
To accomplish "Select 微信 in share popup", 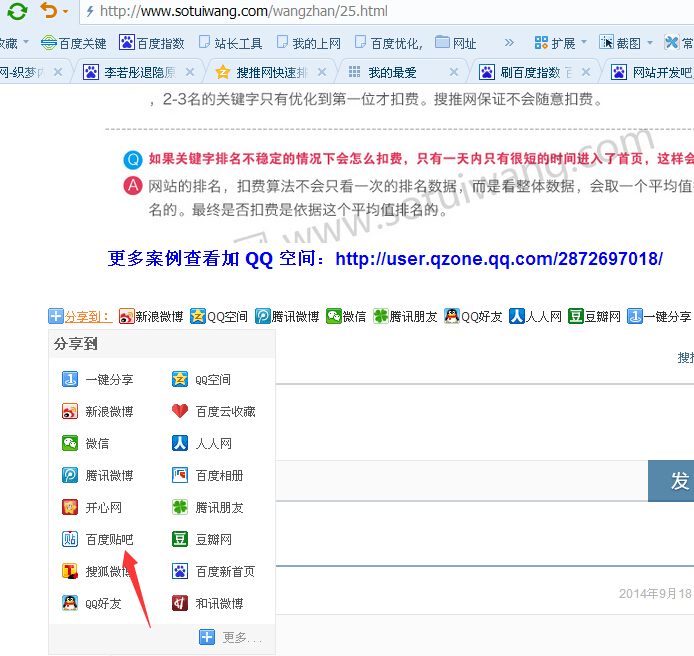I will coord(85,444).
